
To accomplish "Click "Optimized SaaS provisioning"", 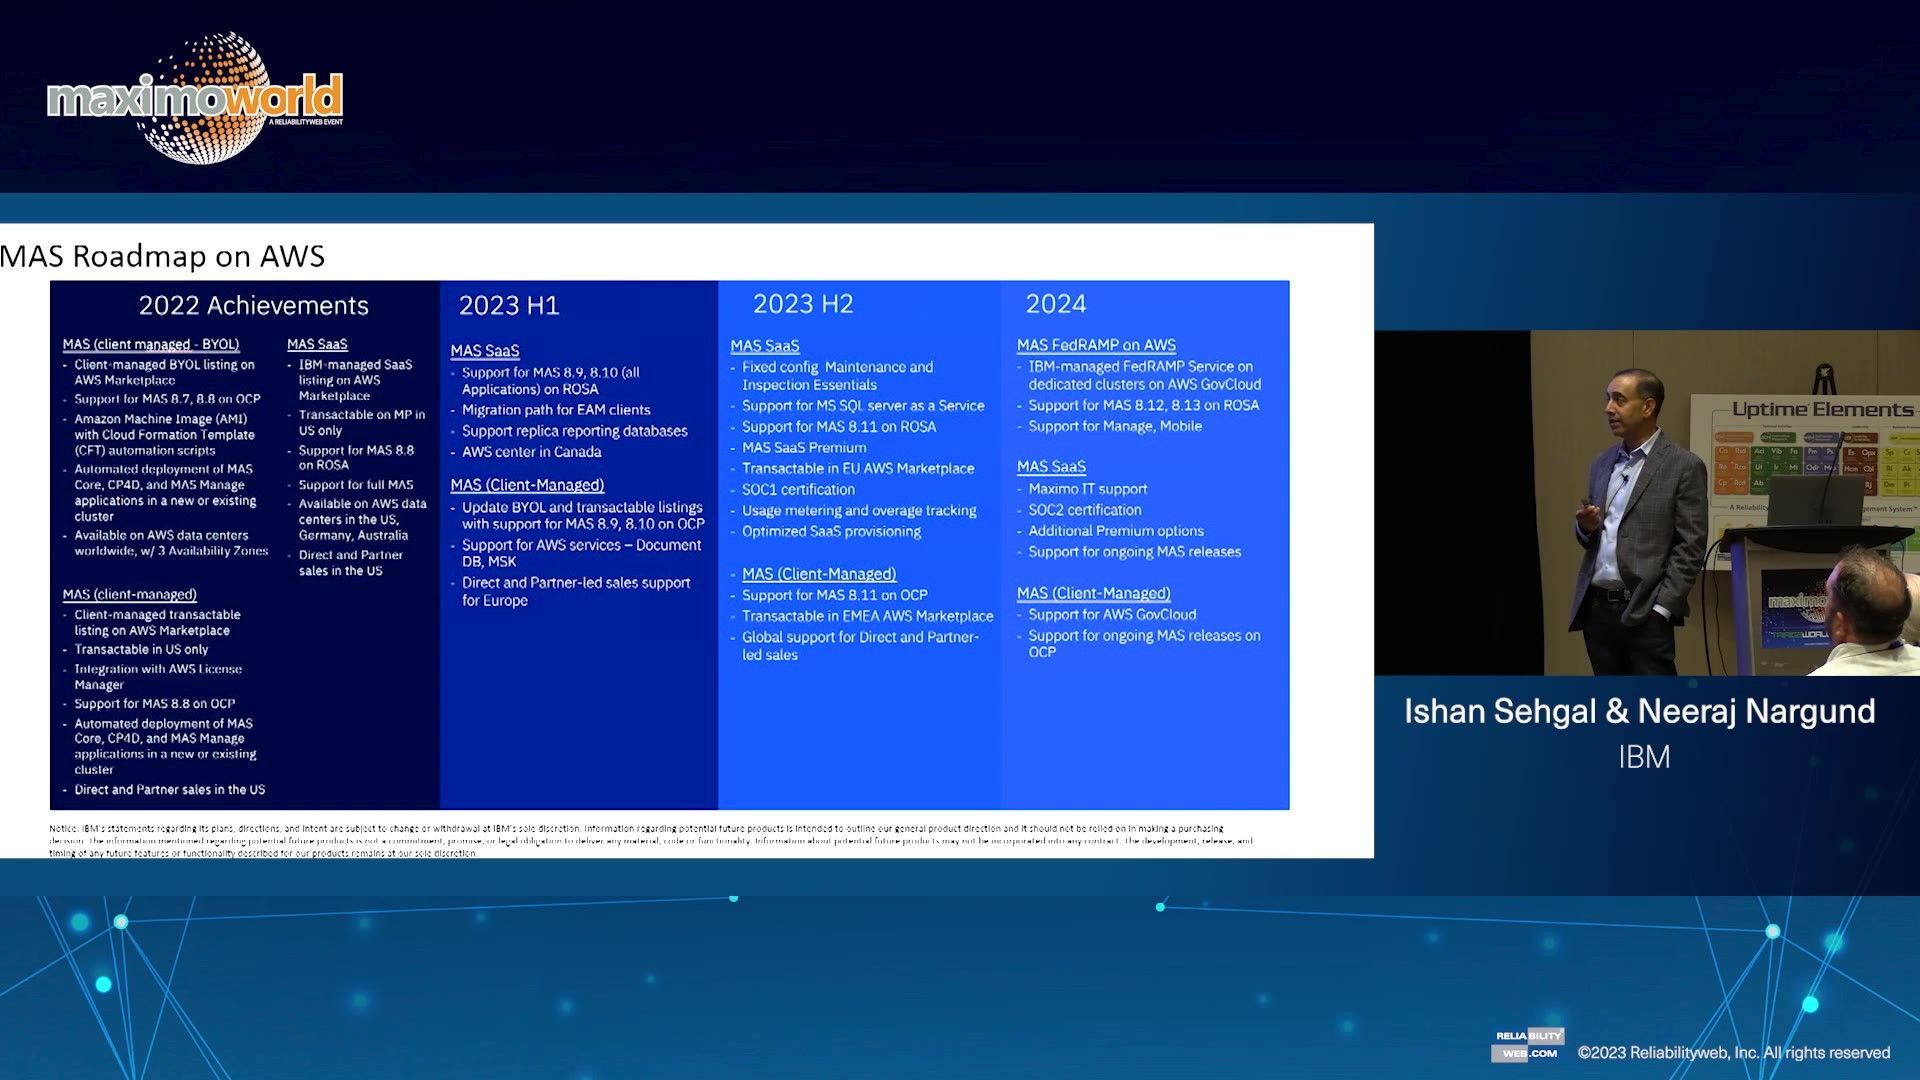I will 831,532.
